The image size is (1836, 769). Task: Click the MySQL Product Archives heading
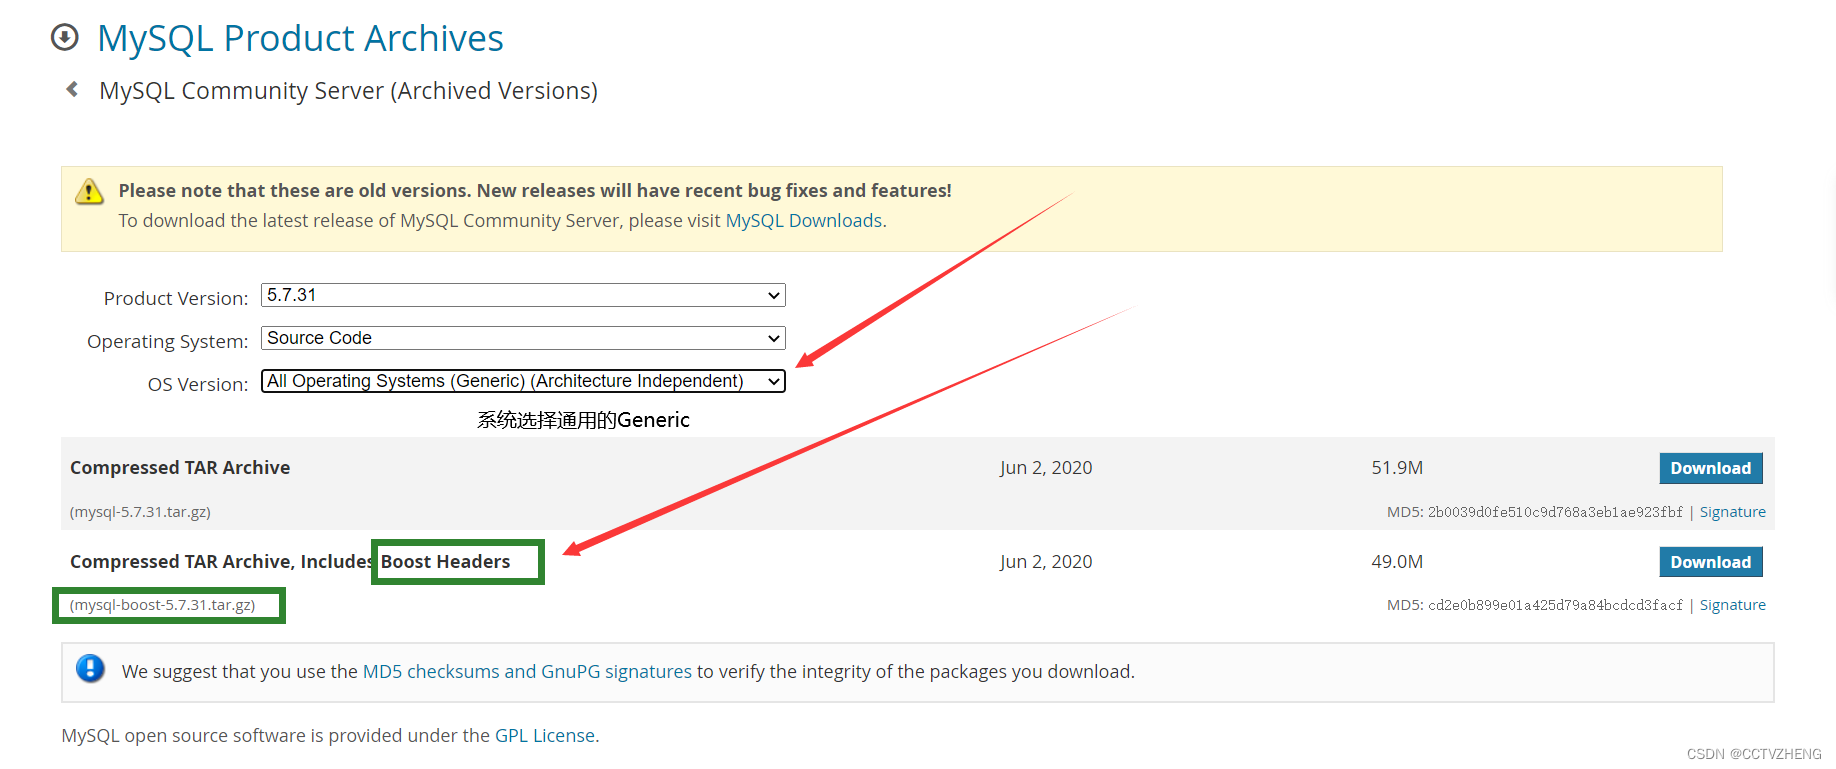[300, 38]
